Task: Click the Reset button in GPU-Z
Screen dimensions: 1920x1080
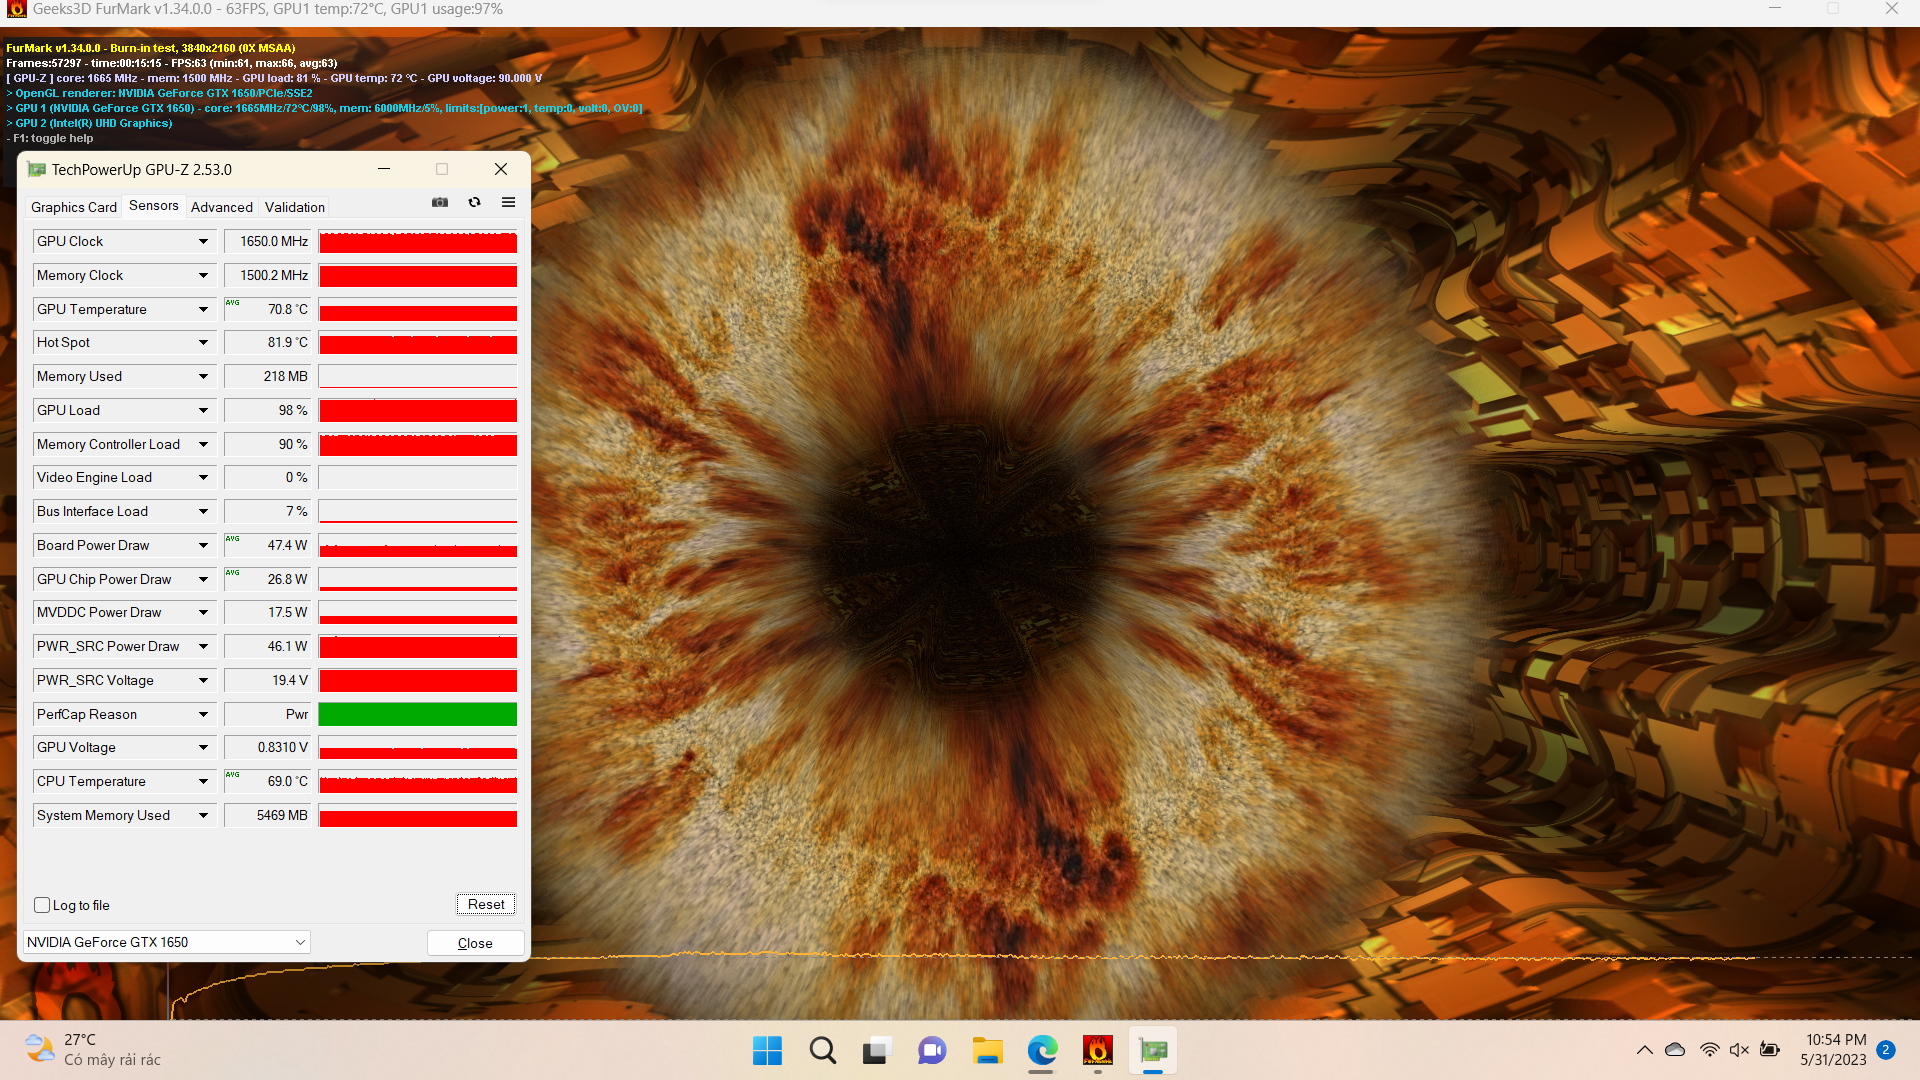Action: click(x=485, y=903)
